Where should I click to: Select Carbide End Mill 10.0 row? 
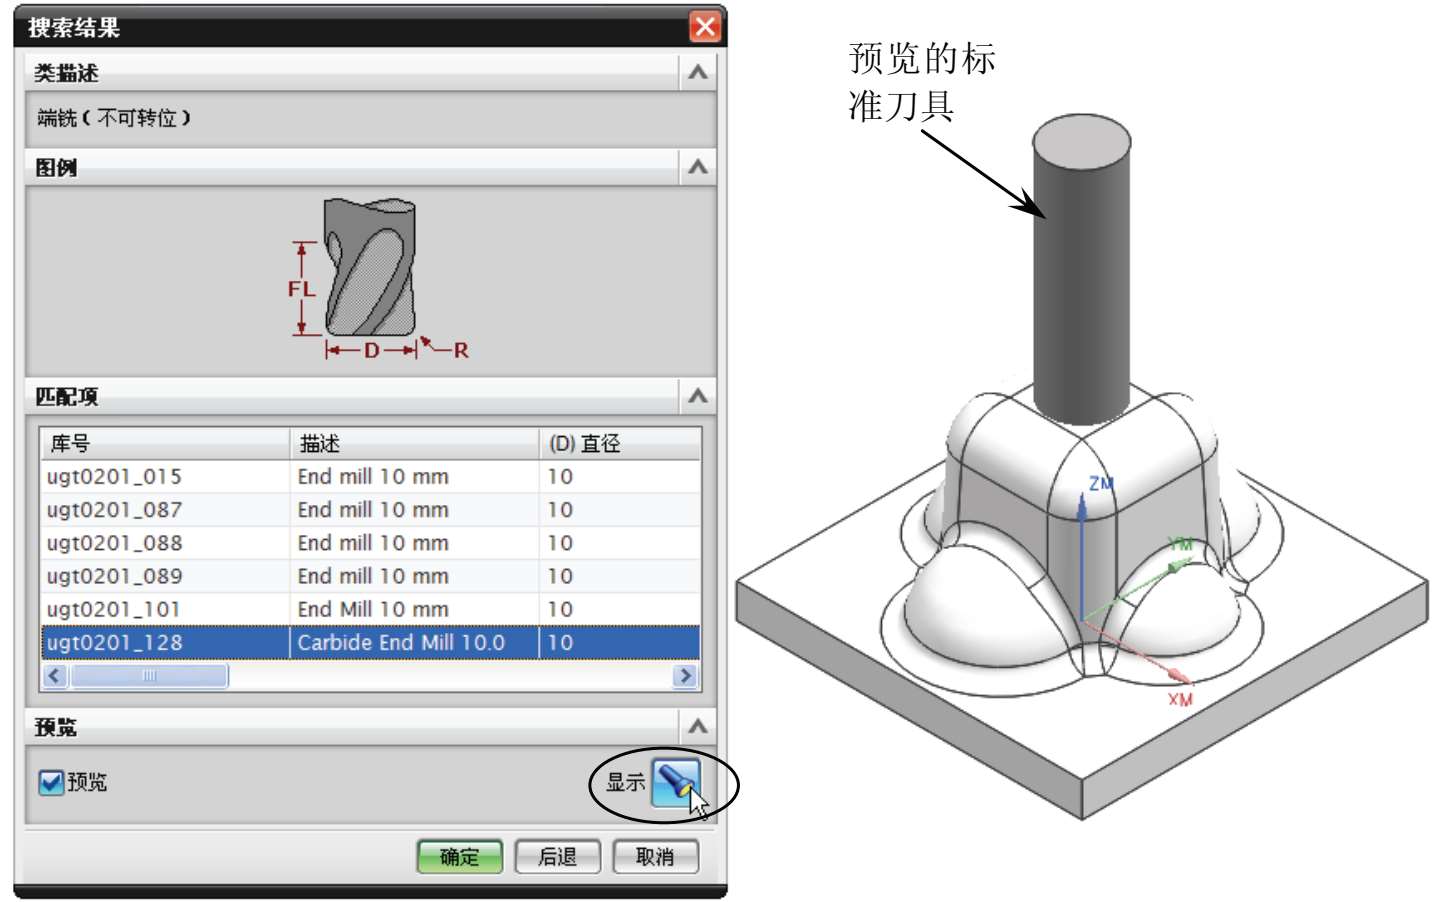400,642
